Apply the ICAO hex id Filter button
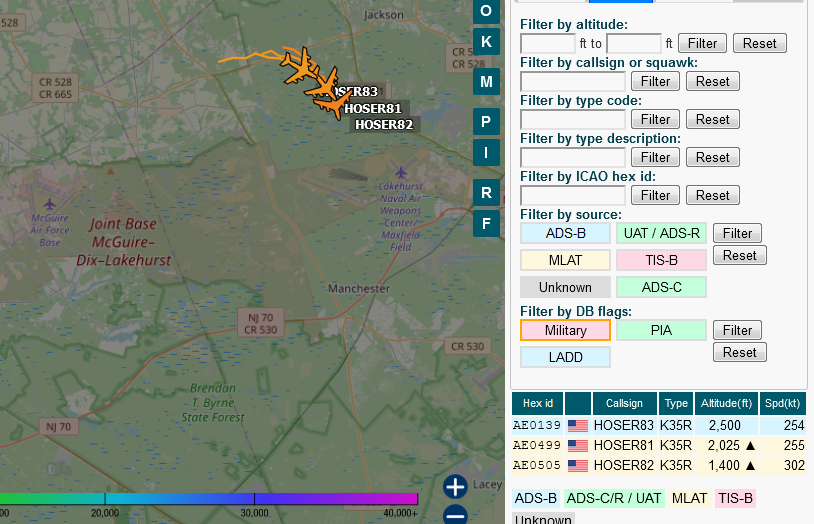 coord(655,195)
